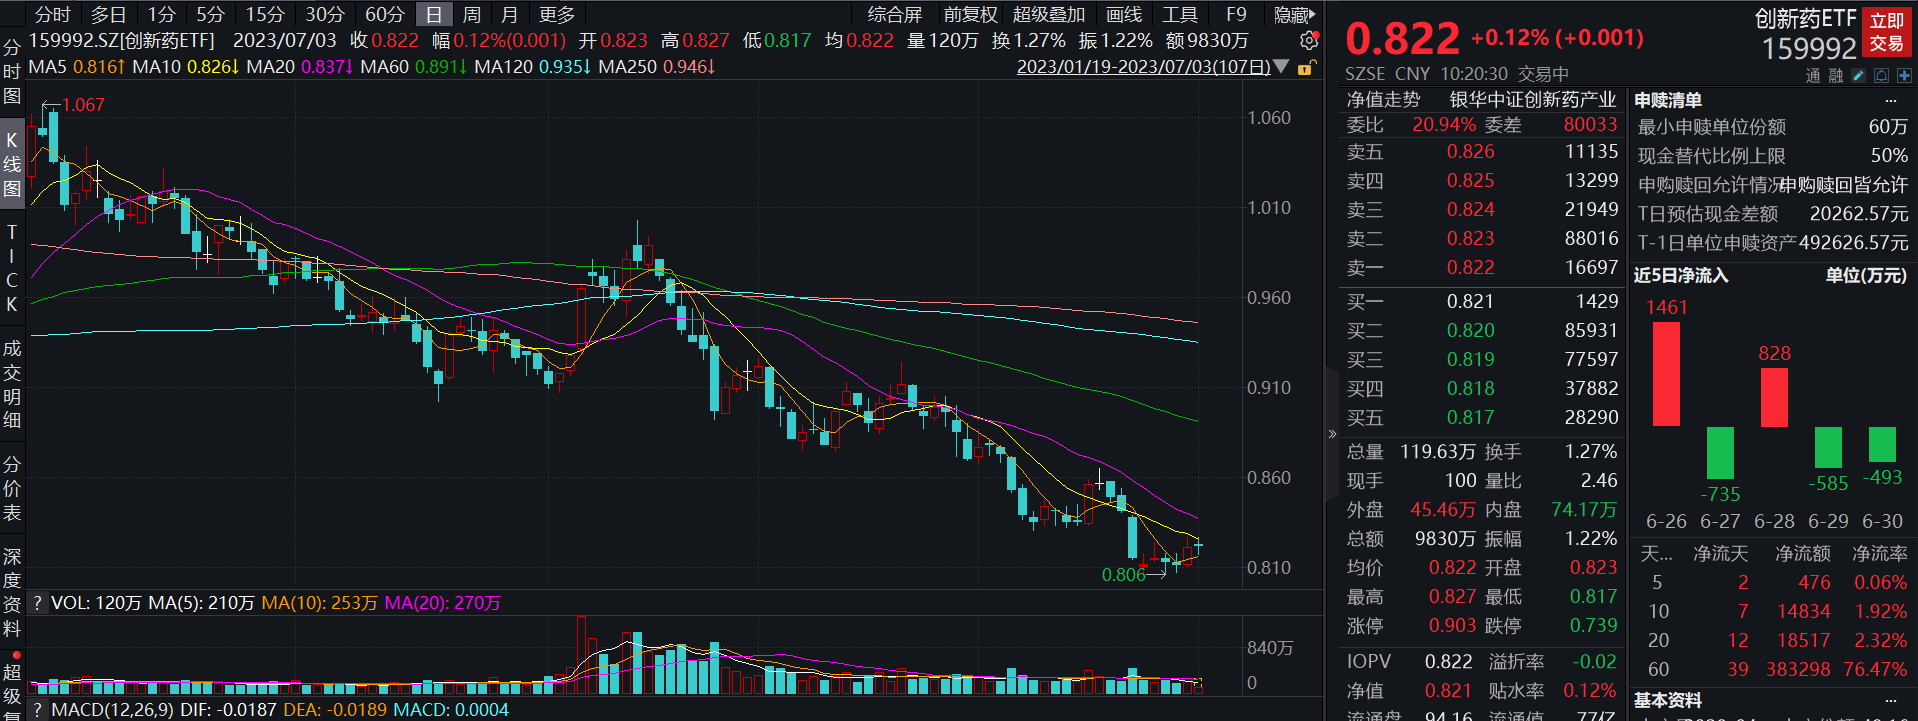Open MACD indicator help question mark

[37, 710]
